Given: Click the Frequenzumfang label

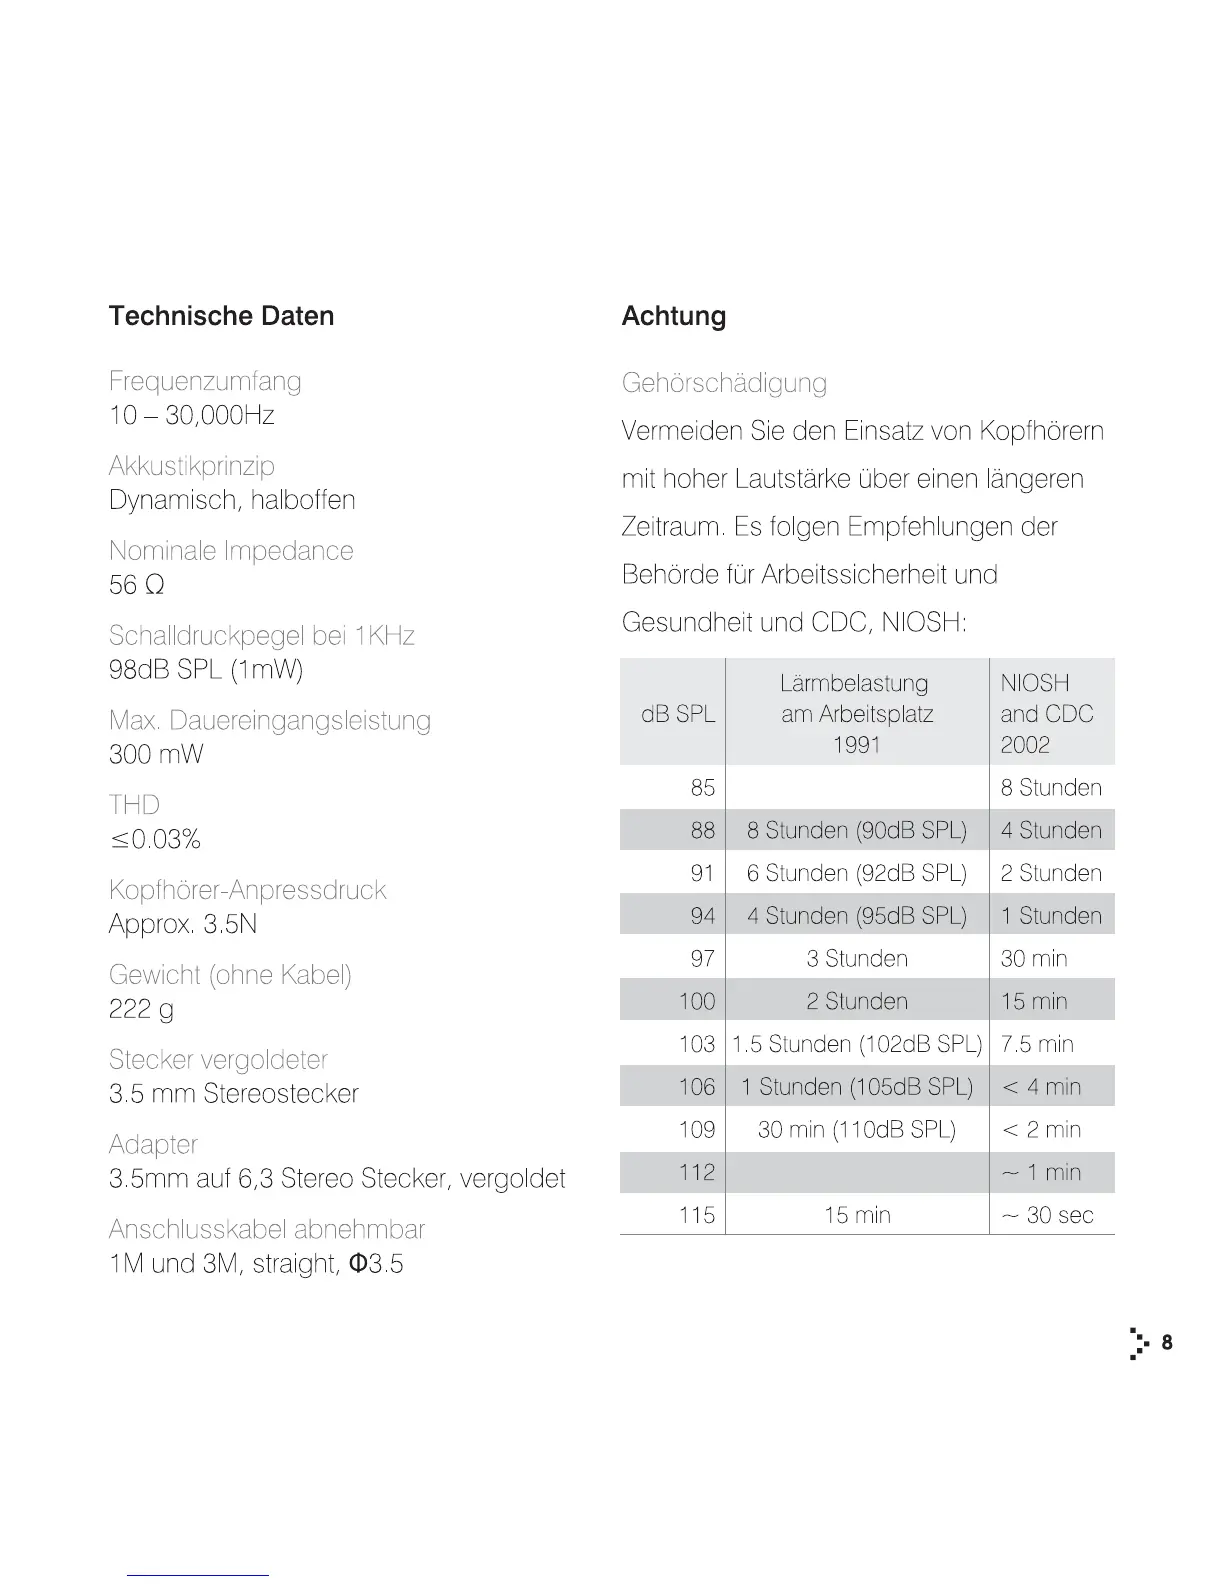Looking at the screenshot, I should coord(205,381).
